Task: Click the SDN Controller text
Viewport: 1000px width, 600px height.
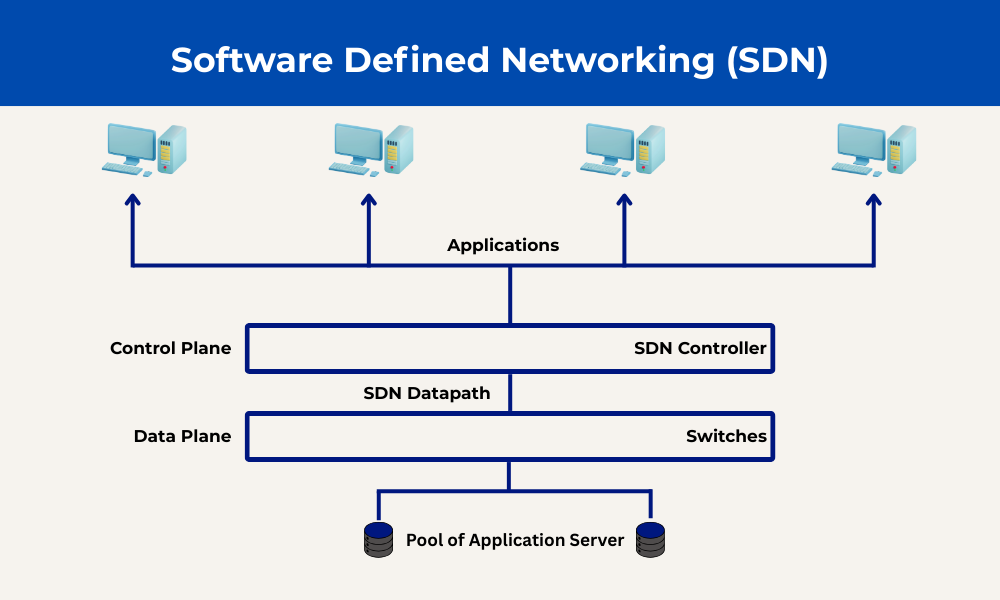Action: click(700, 348)
